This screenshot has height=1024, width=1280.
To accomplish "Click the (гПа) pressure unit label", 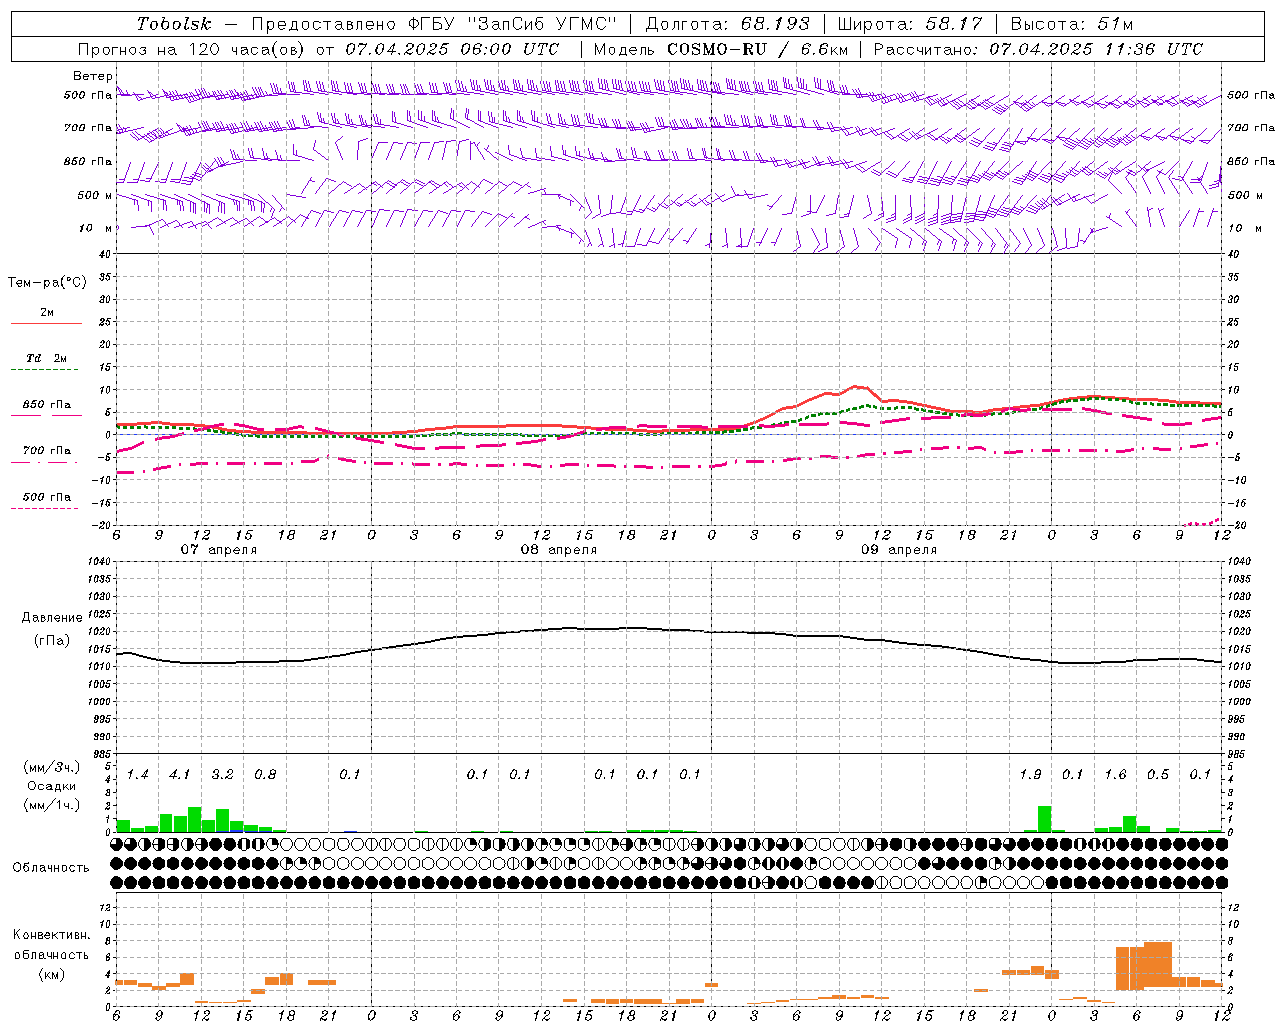I will click(x=52, y=640).
